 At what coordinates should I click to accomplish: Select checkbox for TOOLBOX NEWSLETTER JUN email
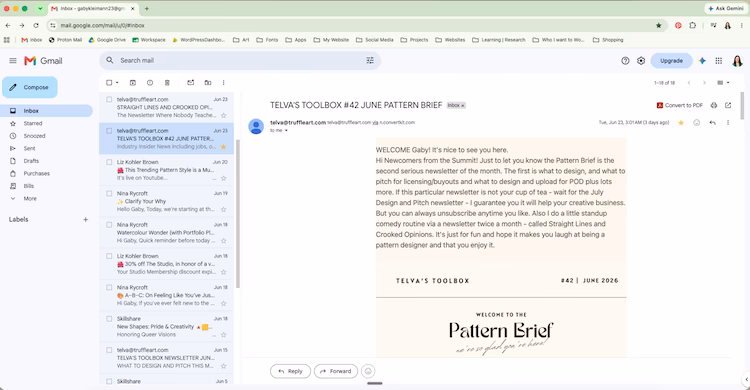[x=109, y=350]
